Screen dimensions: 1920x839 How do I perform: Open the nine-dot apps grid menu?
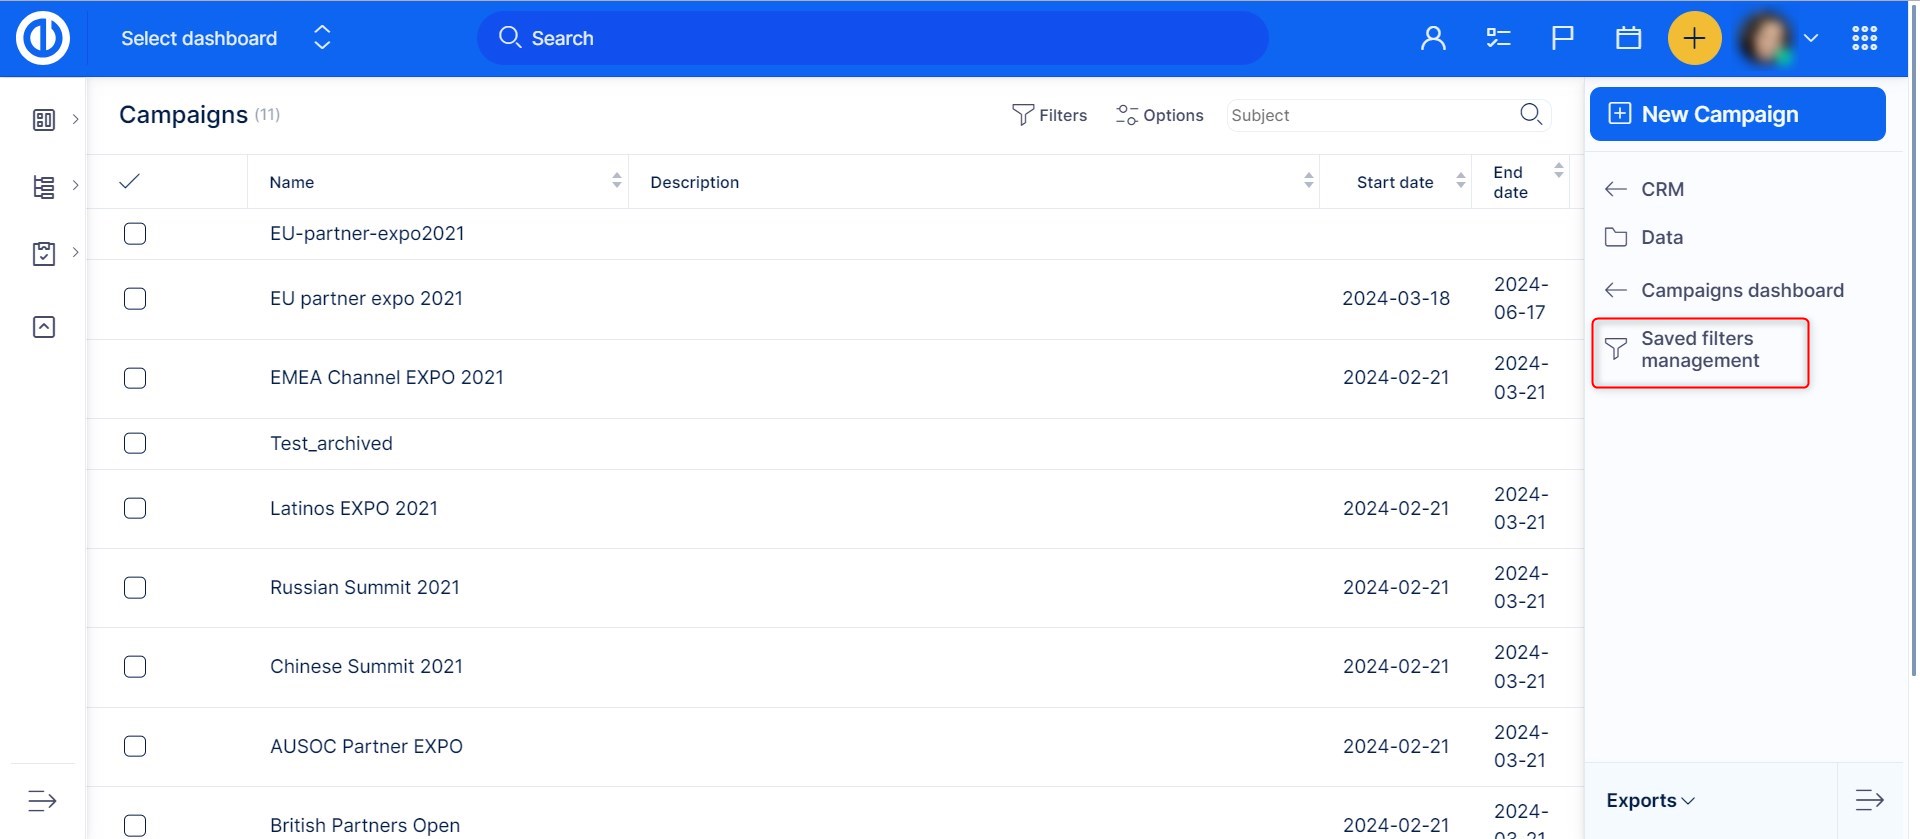1864,38
